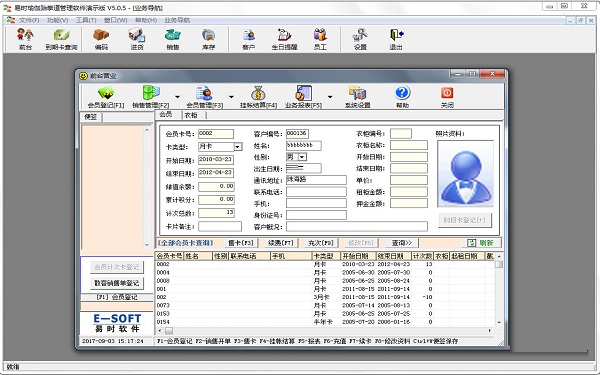Open the 帮助(H) menu
The width and height of the screenshot is (600, 375).
[146, 20]
